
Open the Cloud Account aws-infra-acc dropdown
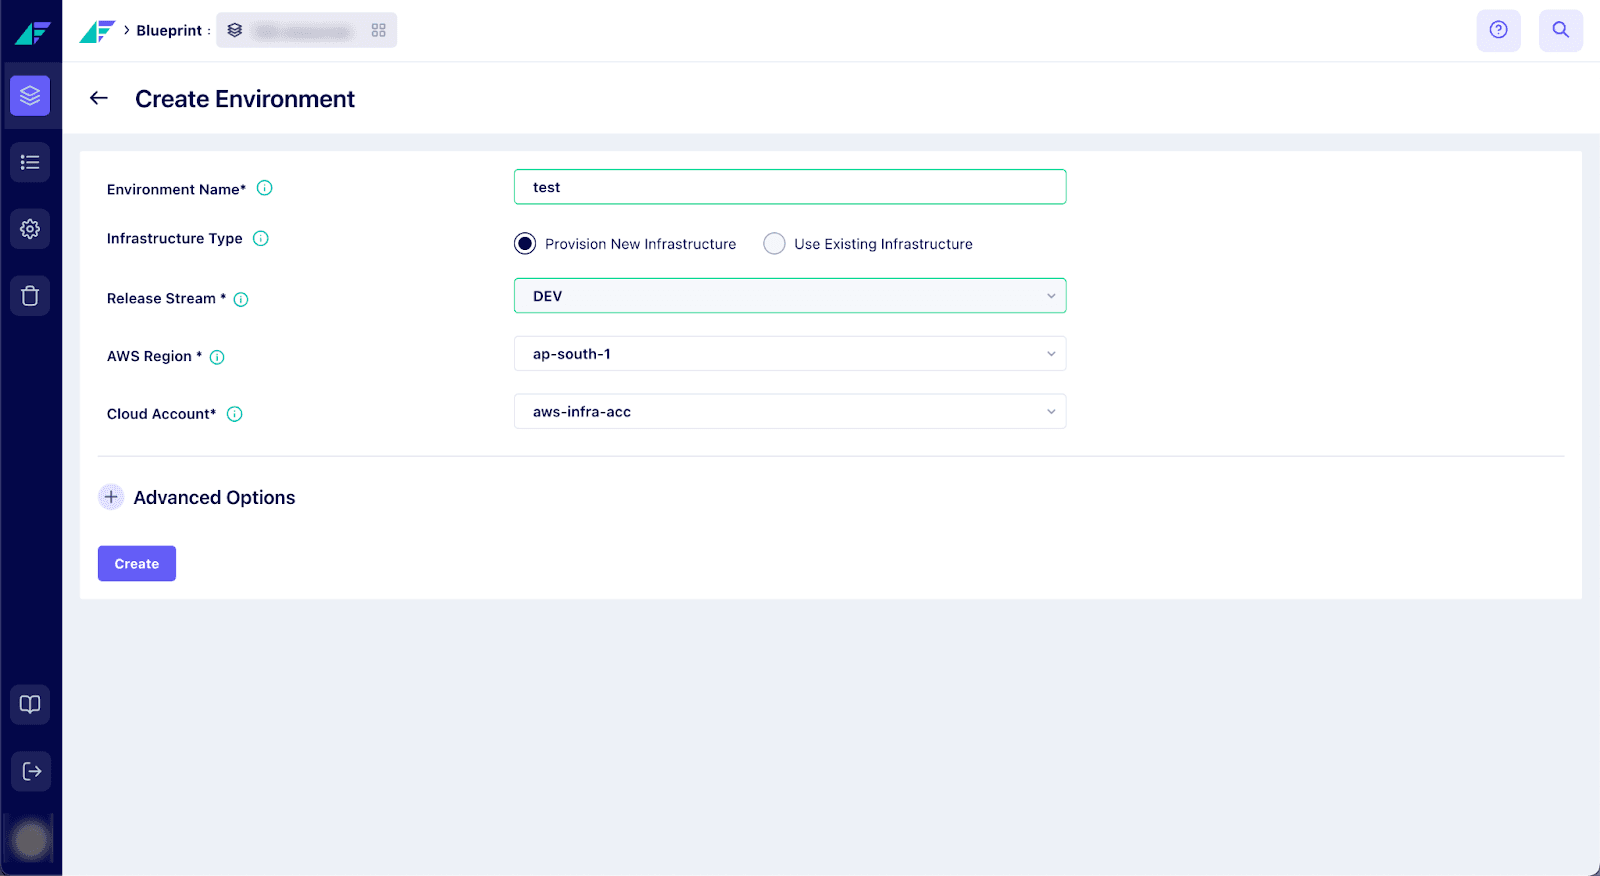click(789, 412)
